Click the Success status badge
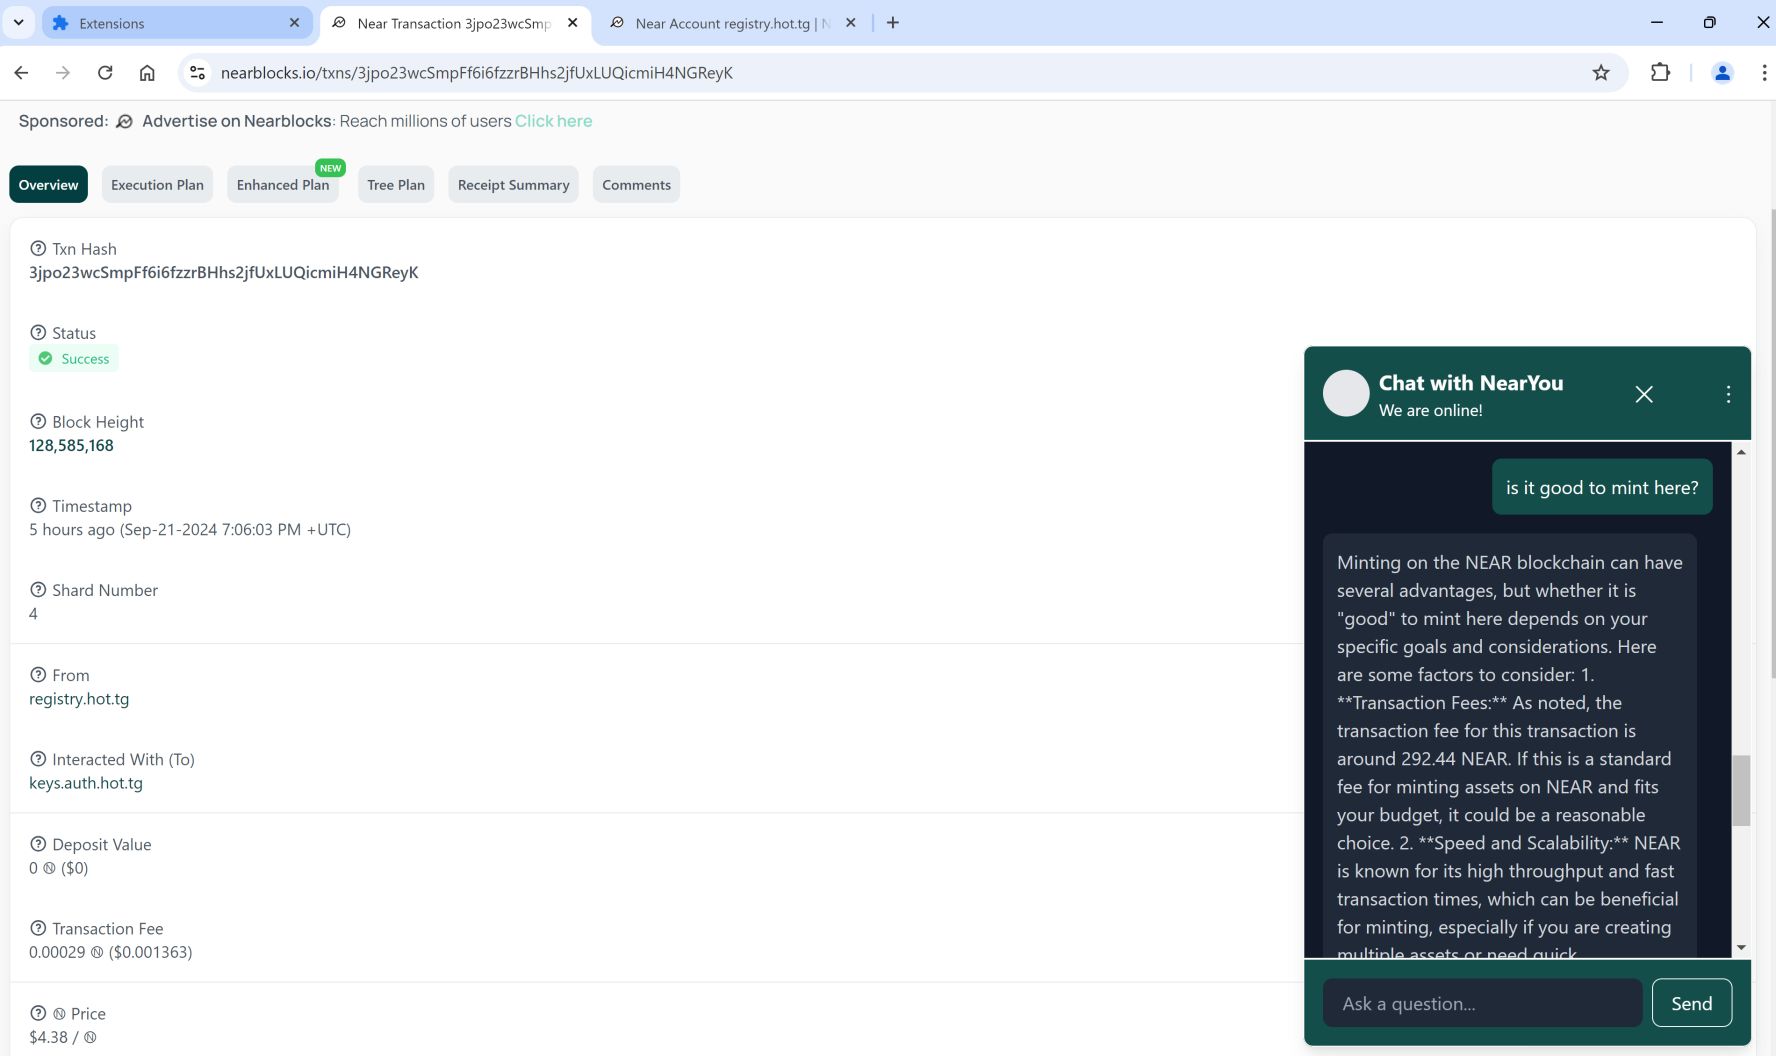The image size is (1776, 1056). tap(74, 359)
